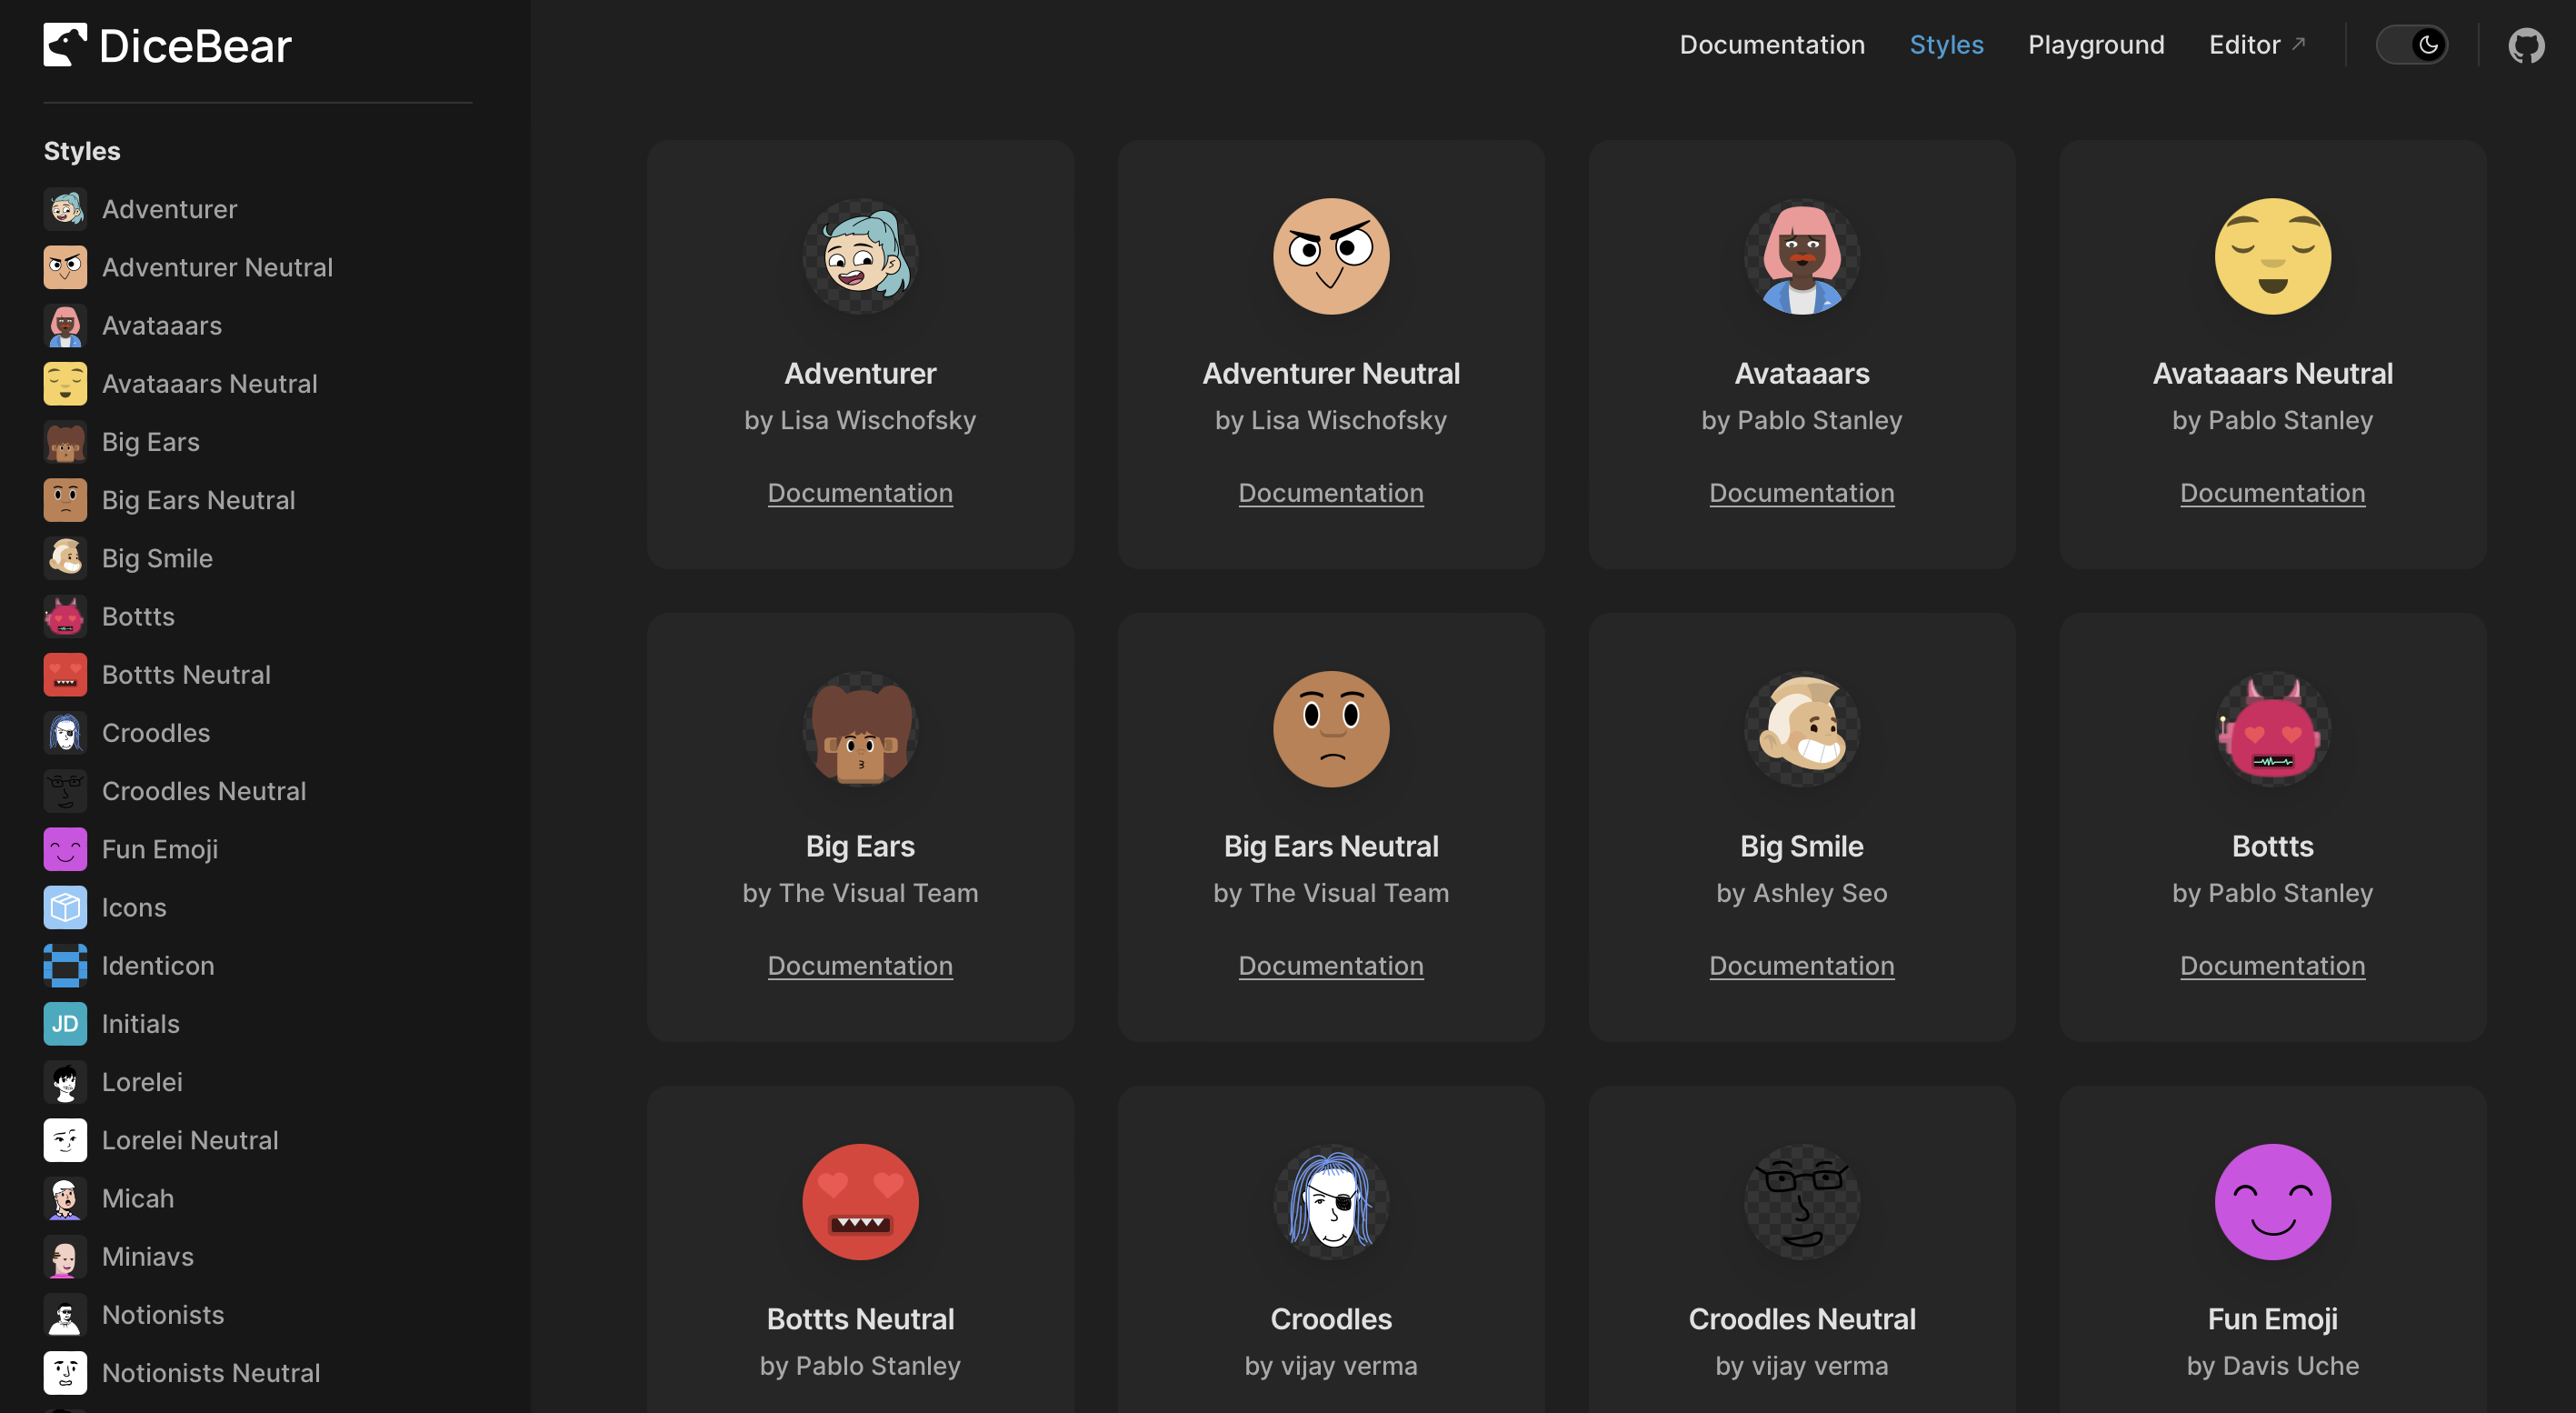Select the Micah sidebar icon

[x=65, y=1198]
